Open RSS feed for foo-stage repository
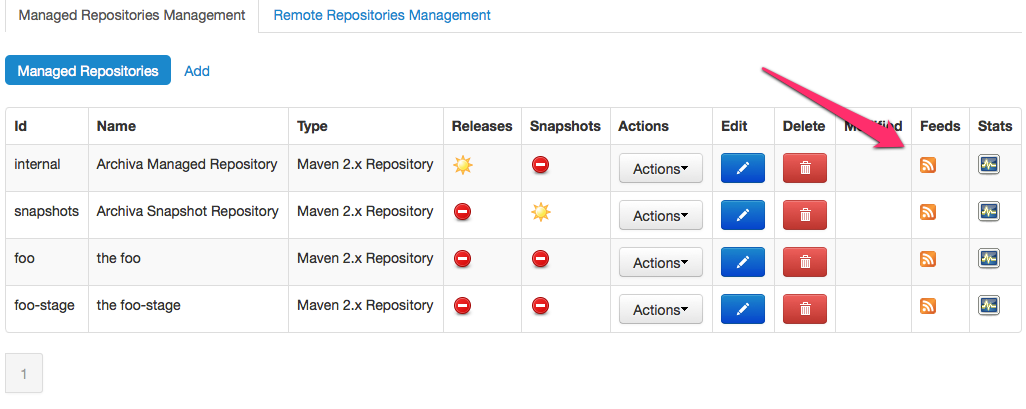This screenshot has height=409, width=1026. coord(927,306)
